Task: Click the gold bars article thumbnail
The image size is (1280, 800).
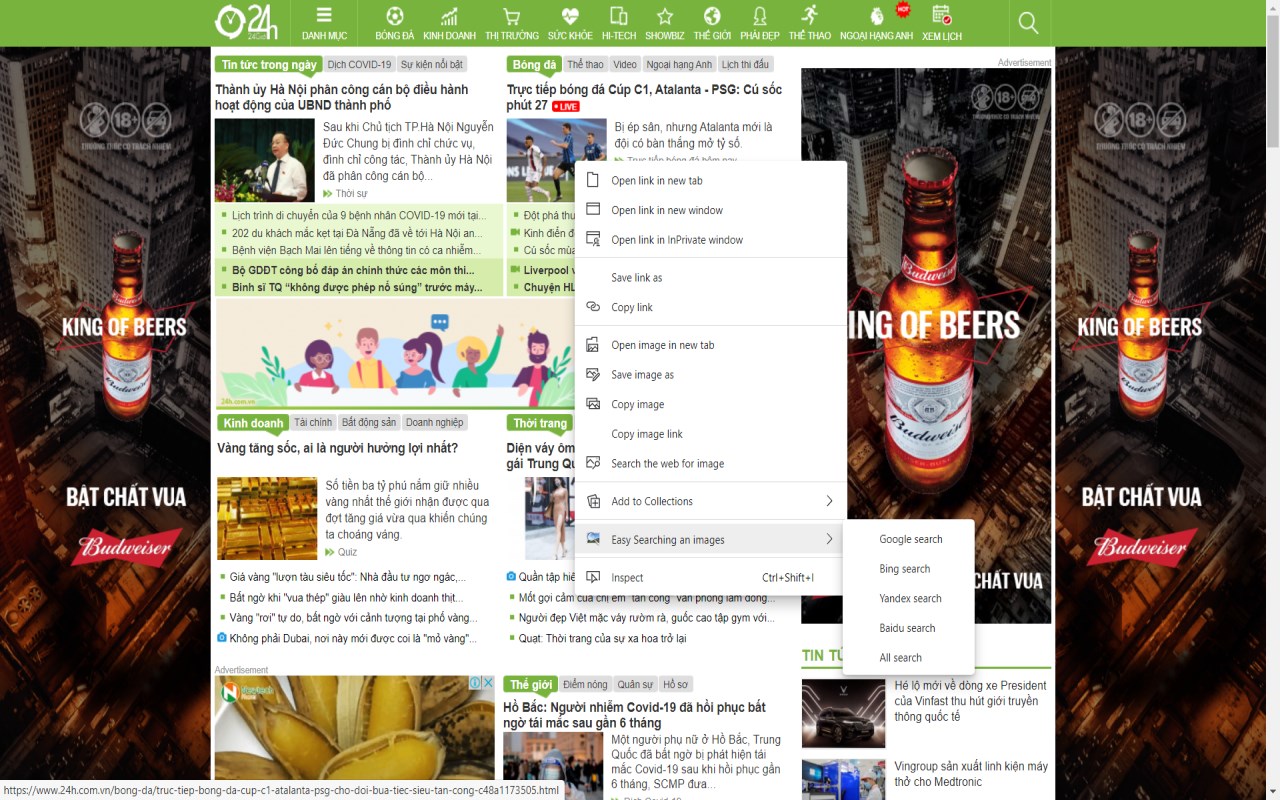Action: point(267,518)
